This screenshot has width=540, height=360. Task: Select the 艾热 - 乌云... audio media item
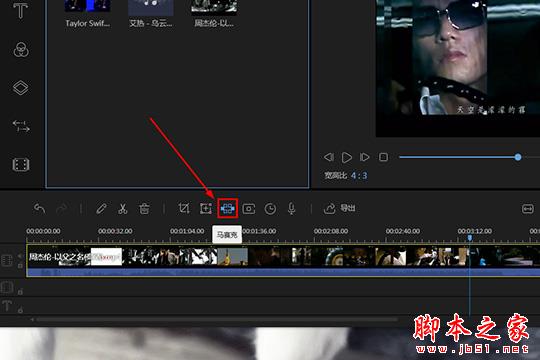(x=150, y=14)
